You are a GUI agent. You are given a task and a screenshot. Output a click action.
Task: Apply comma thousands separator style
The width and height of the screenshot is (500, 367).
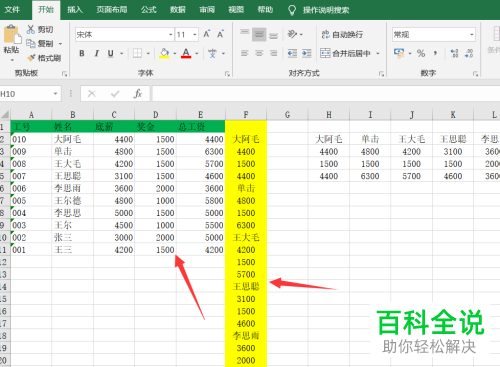click(436, 53)
